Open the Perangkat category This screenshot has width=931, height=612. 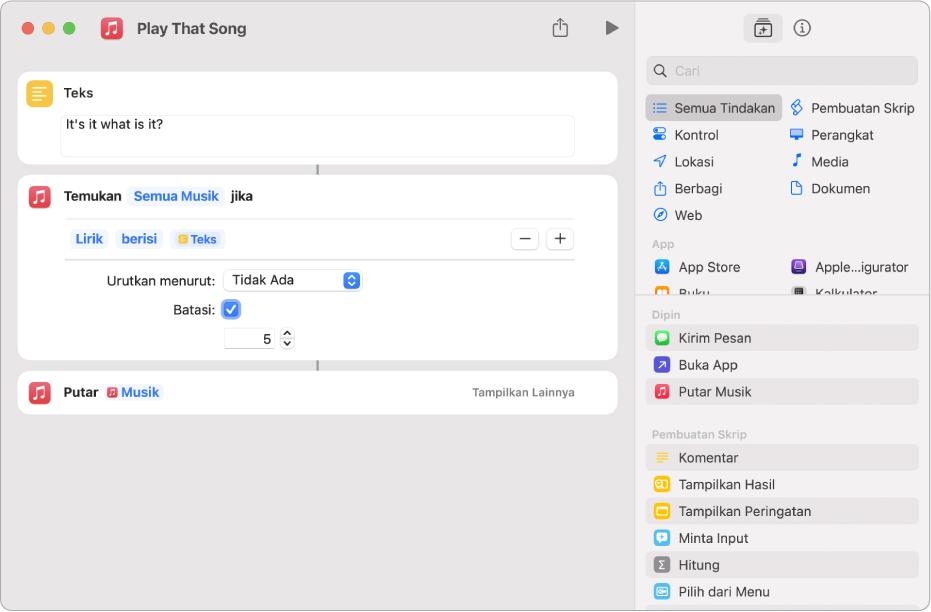pyautogui.click(x=832, y=135)
